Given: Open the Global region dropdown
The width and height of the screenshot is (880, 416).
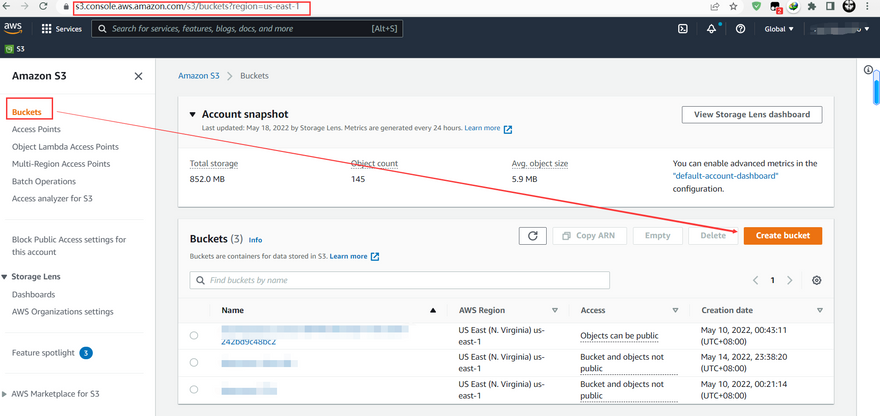Looking at the screenshot, I should [779, 29].
